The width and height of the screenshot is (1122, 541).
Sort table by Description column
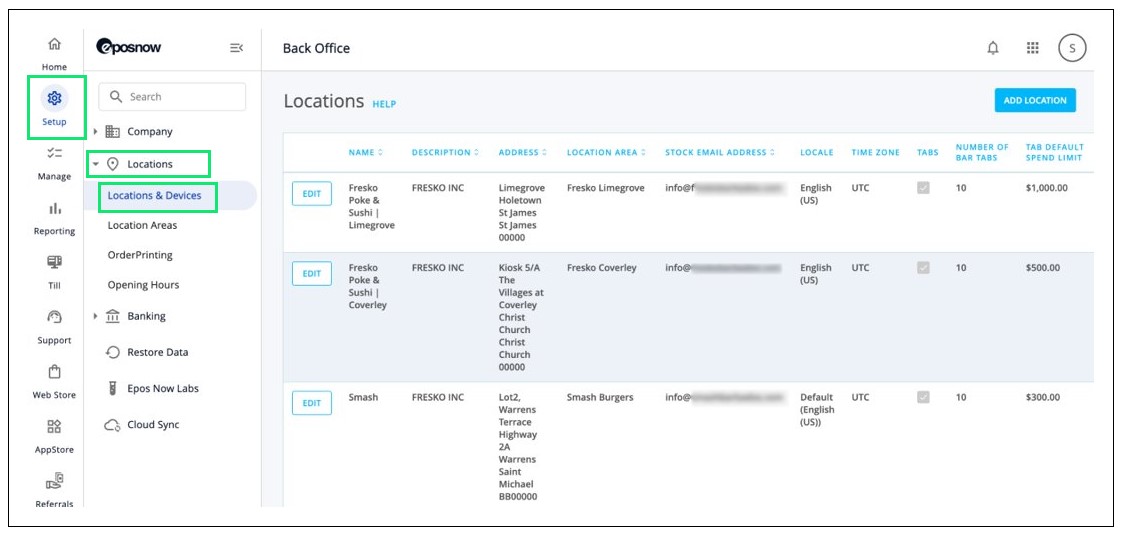point(445,152)
